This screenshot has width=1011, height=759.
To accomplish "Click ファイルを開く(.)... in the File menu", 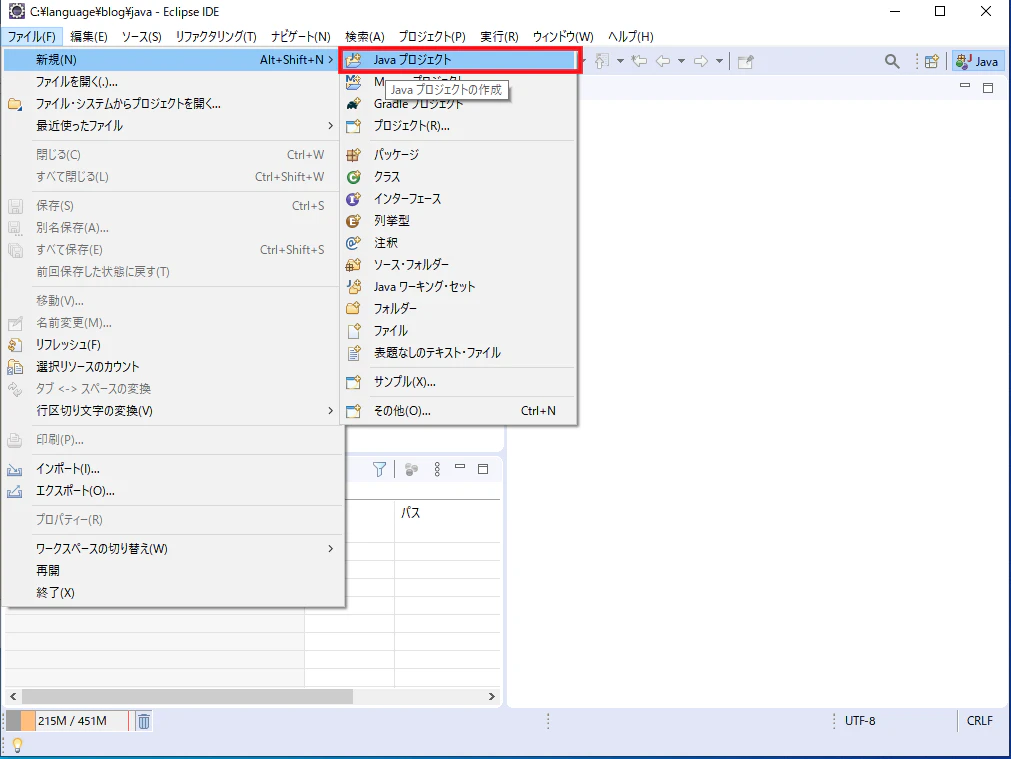I will 173,82.
